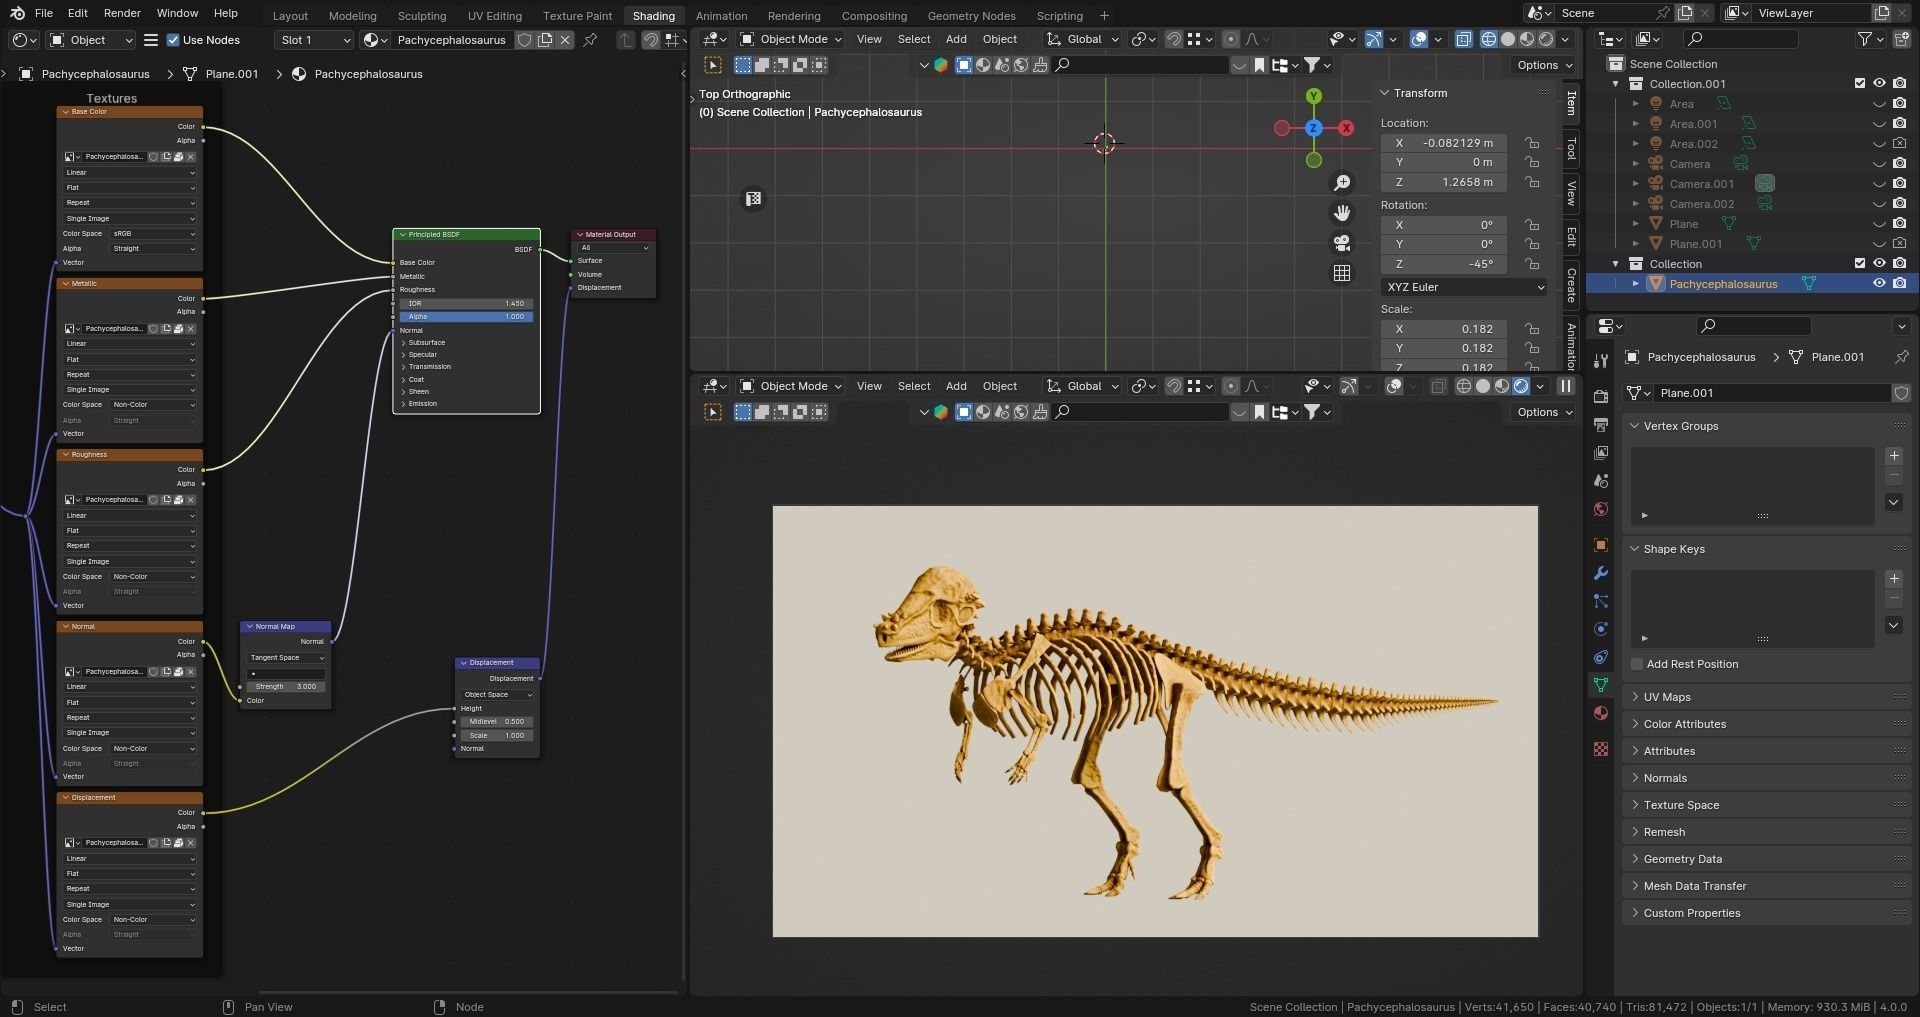Toggle Collection.001 exclude checkbox in outliner
Screen dimensions: 1920x1017
[1860, 84]
